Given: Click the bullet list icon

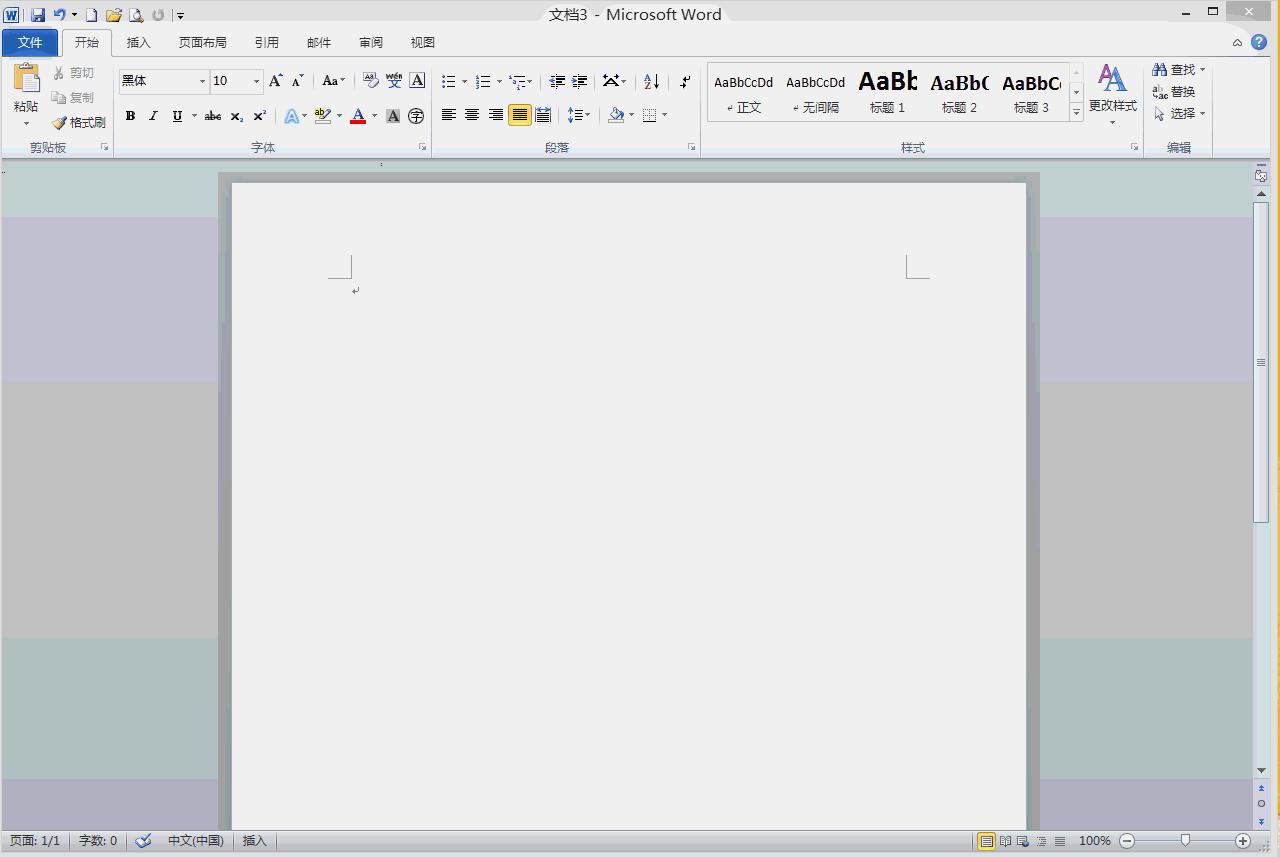Looking at the screenshot, I should click(449, 82).
